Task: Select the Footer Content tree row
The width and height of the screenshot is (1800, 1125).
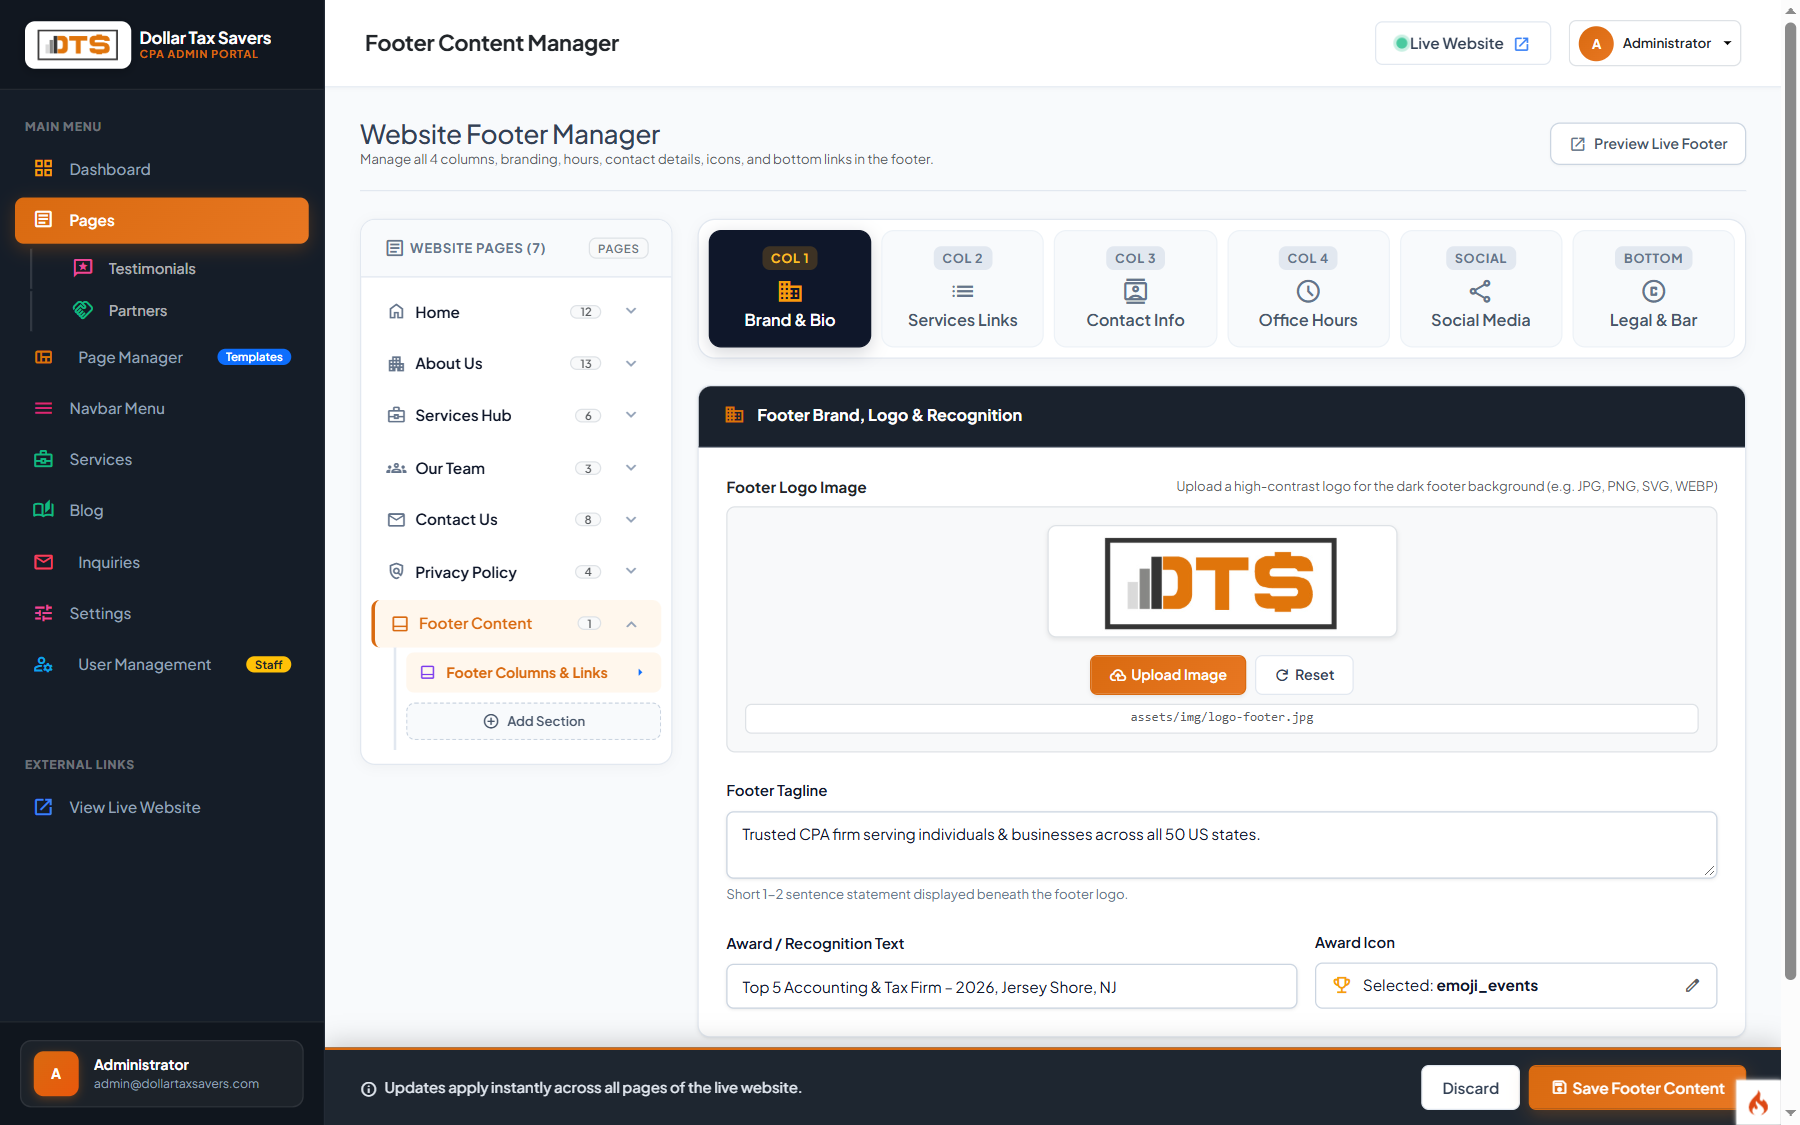Action: tap(516, 623)
